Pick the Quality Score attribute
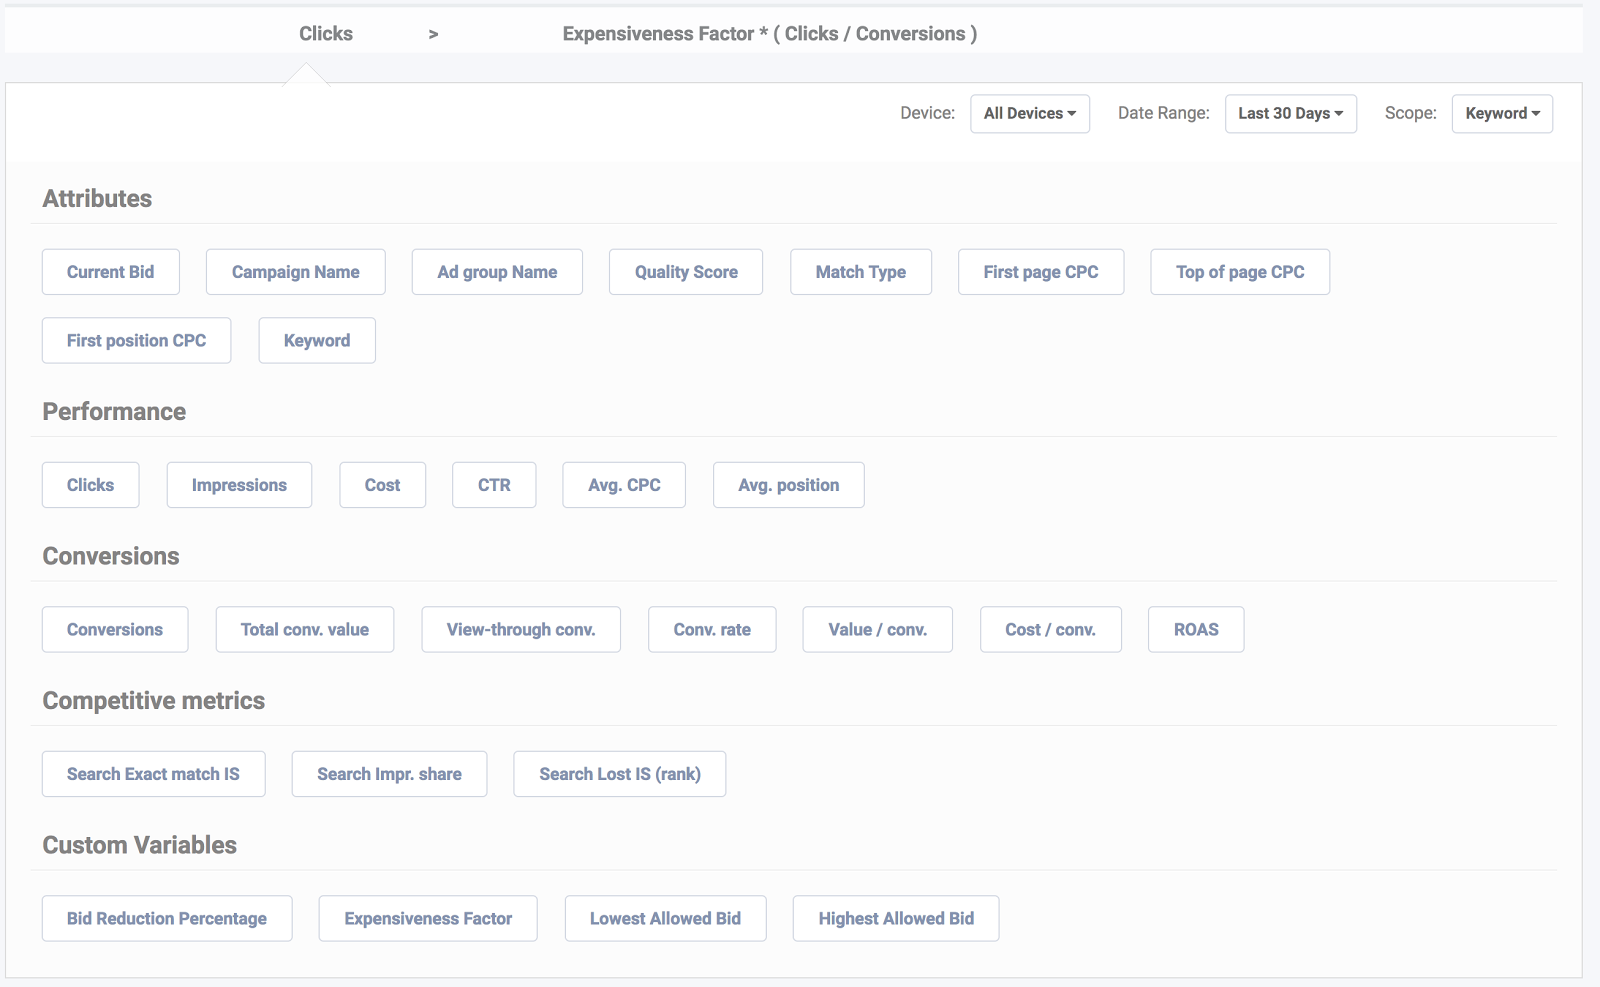Viewport: 1600px width, 987px height. coord(686,272)
